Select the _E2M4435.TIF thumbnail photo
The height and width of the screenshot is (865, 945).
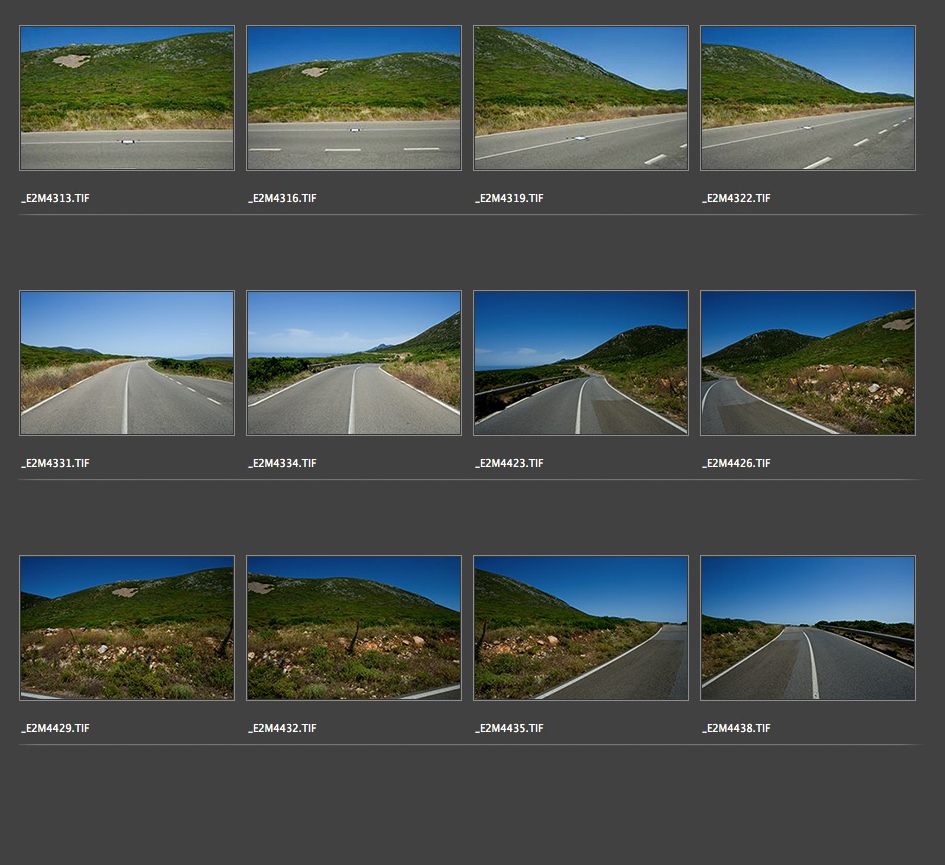click(x=581, y=628)
